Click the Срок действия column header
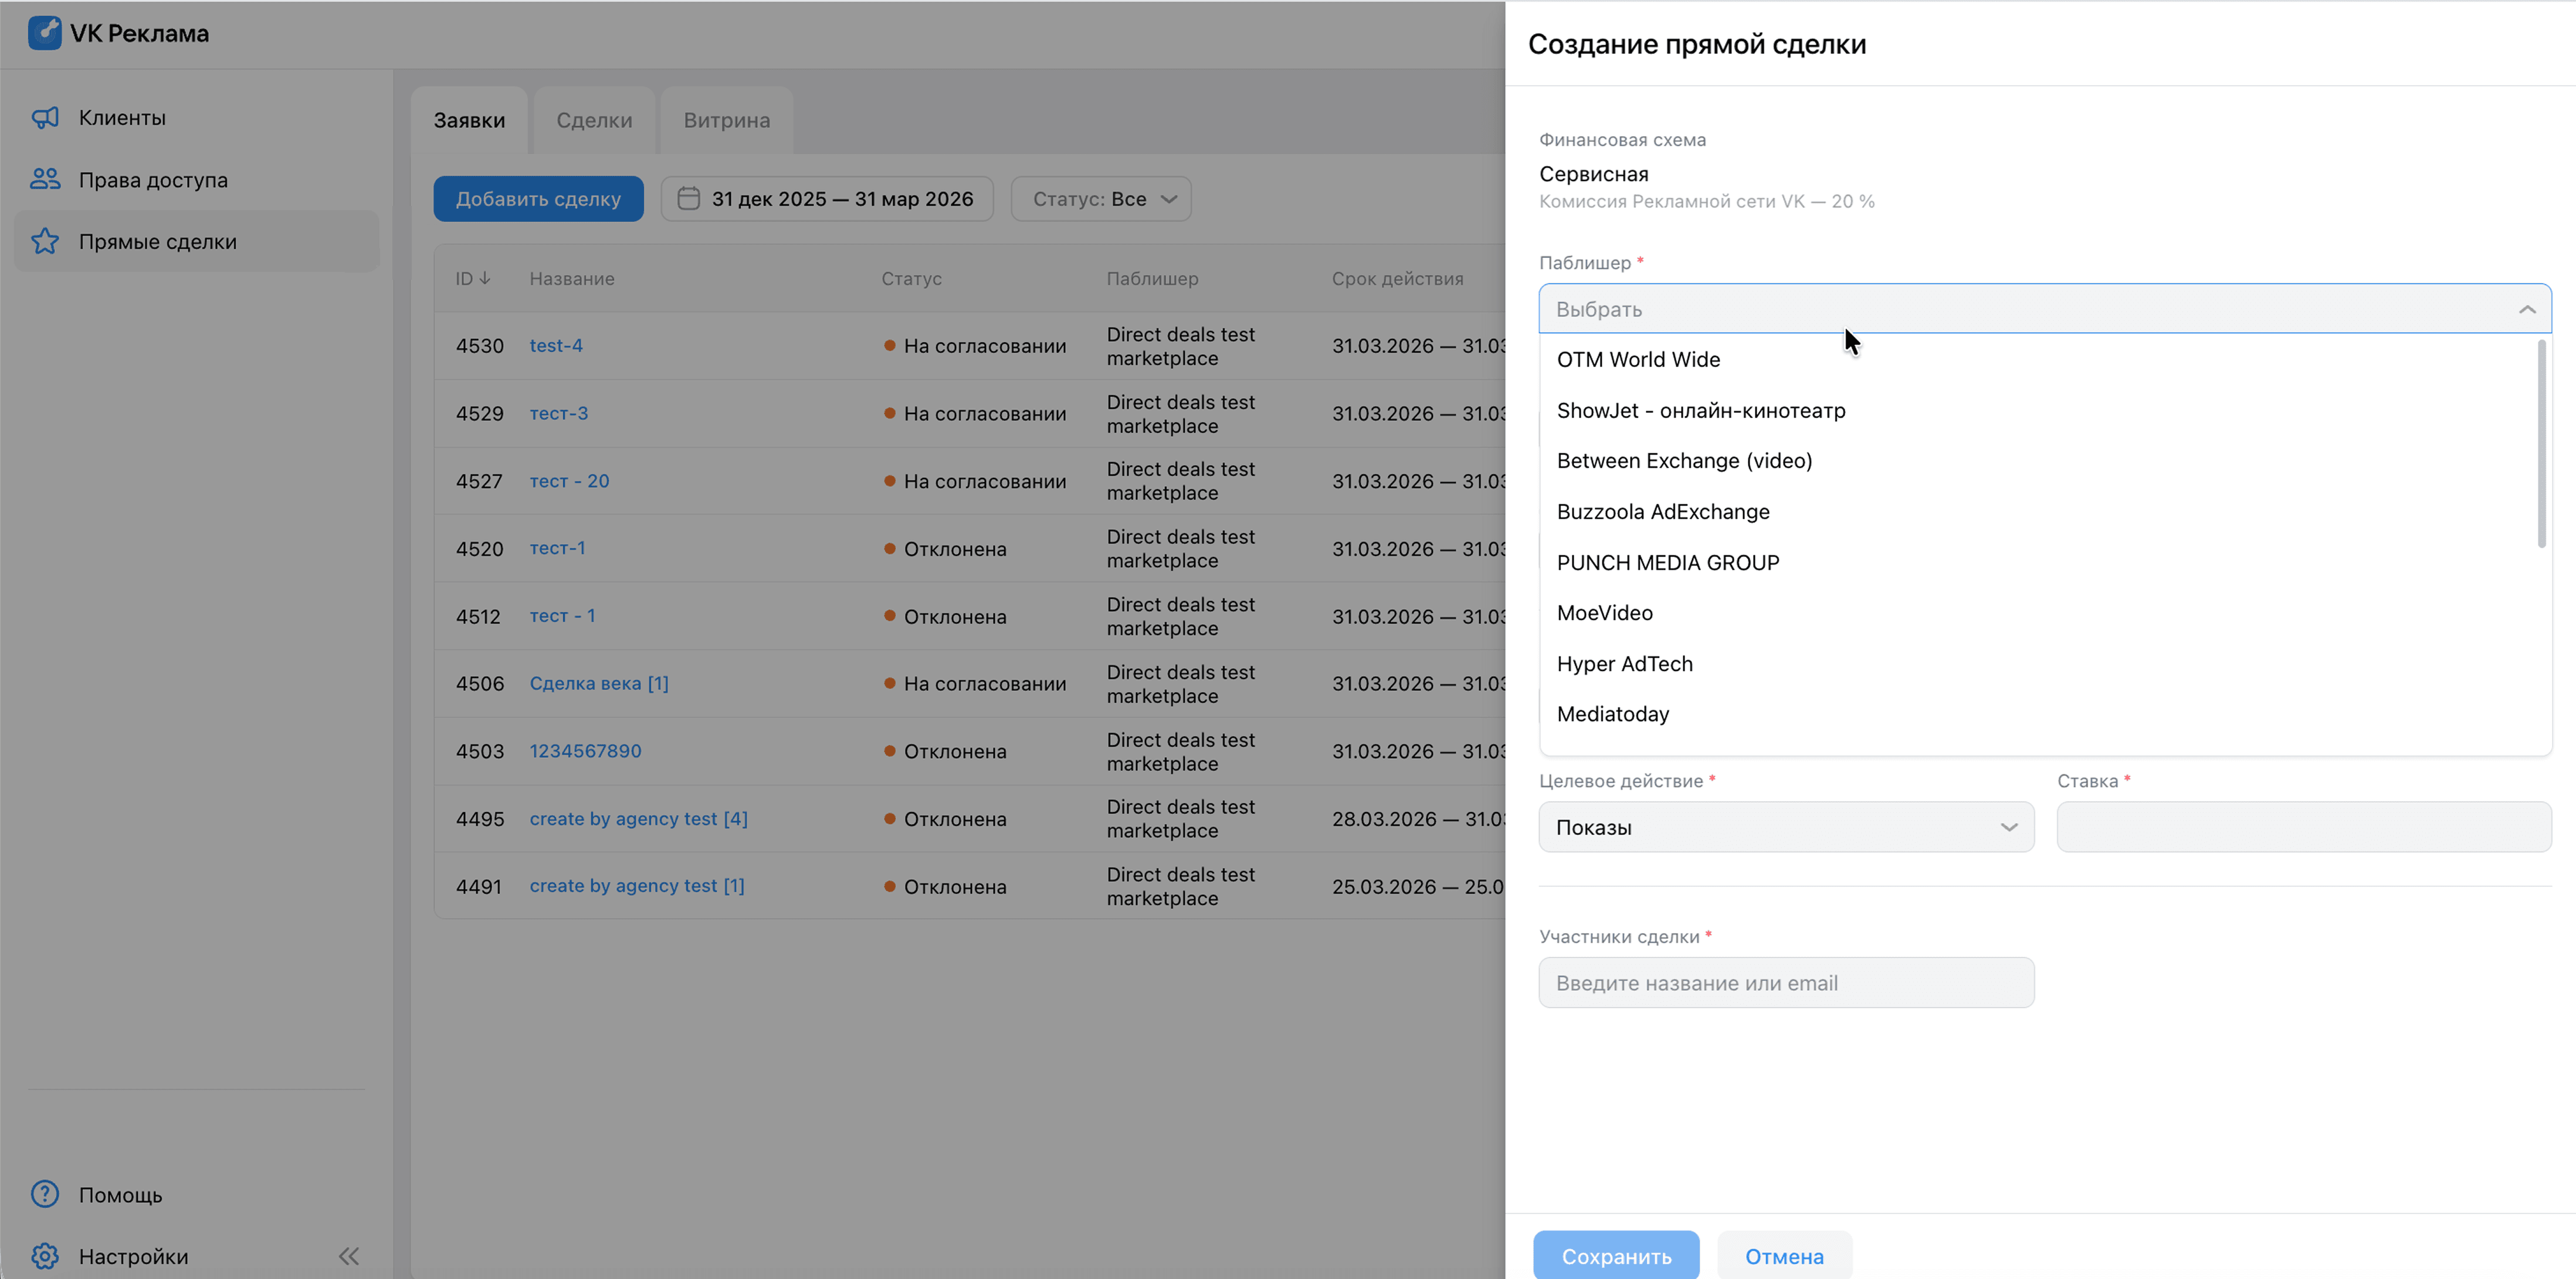 coord(1397,278)
